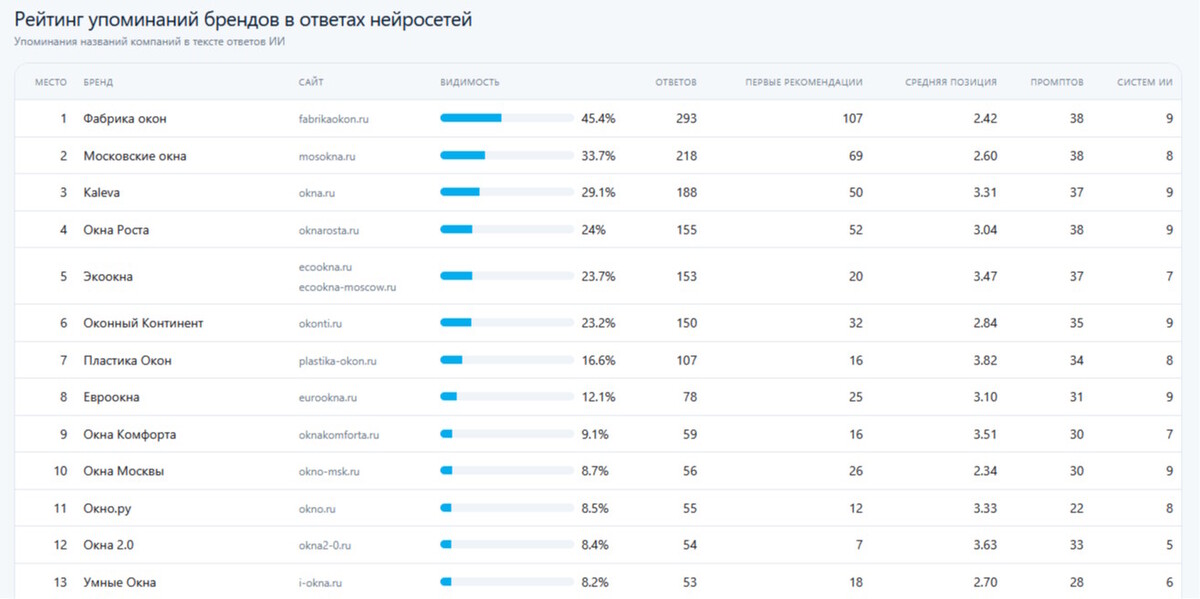
Task: Click the Московские окна visibility bar
Action: tap(507, 155)
